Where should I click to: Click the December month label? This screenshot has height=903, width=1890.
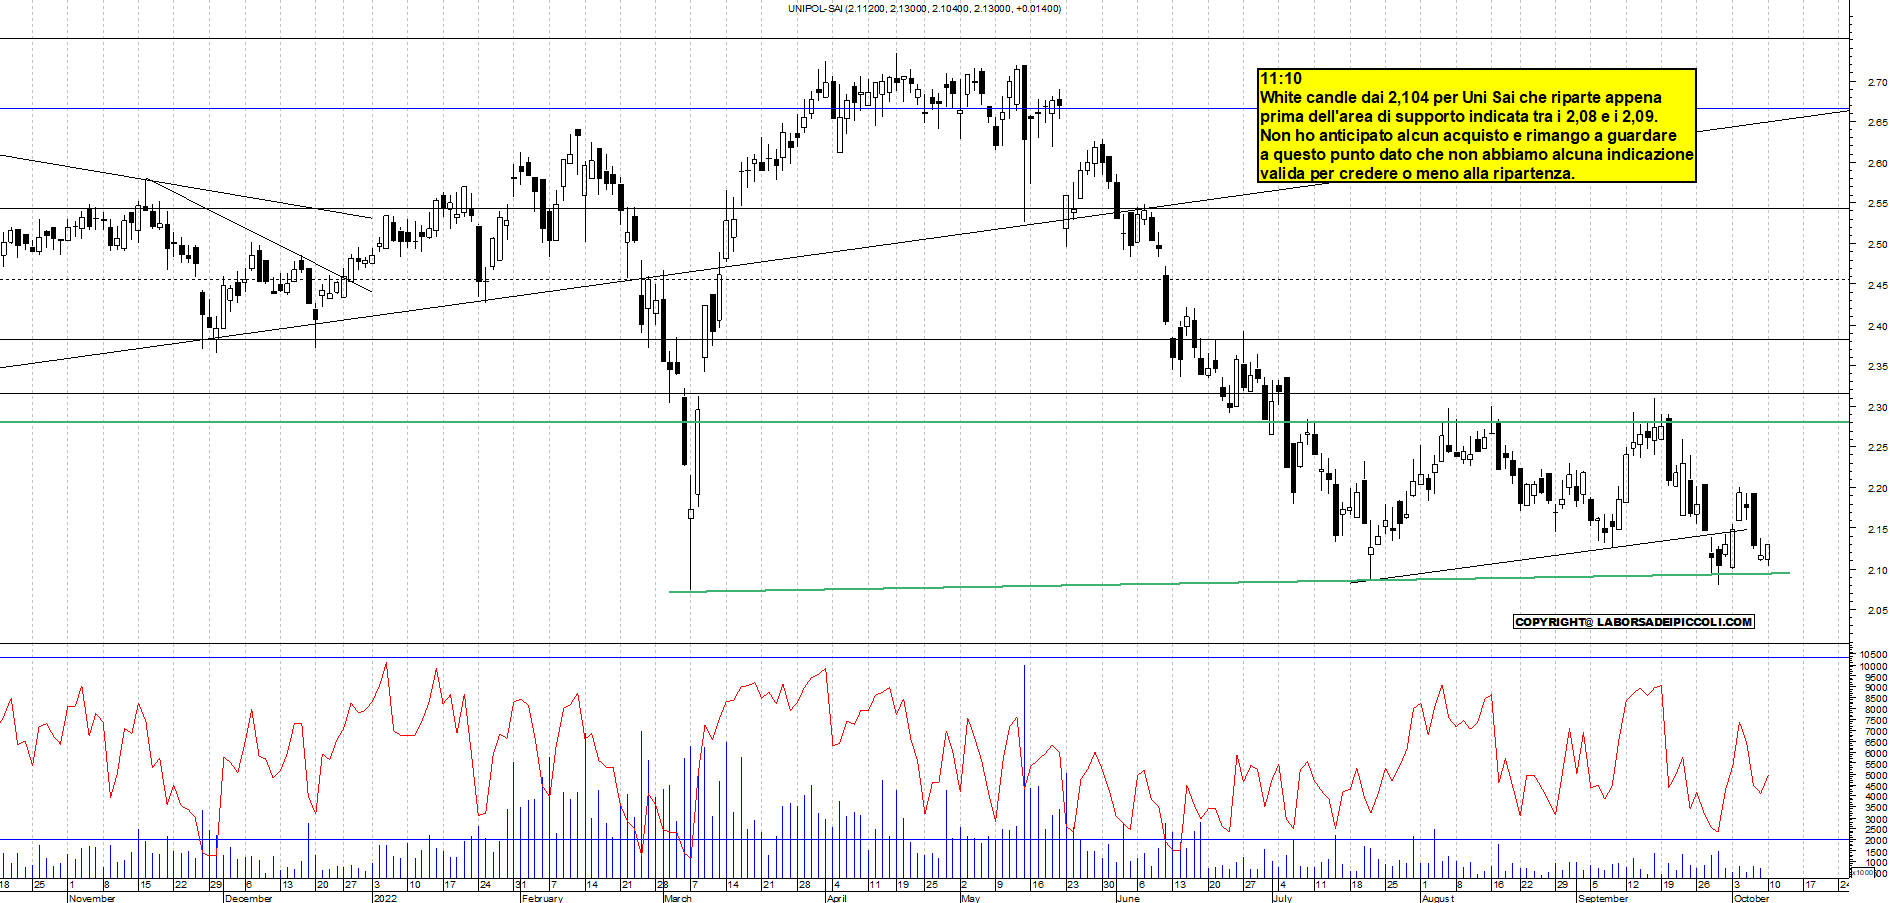coord(248,898)
